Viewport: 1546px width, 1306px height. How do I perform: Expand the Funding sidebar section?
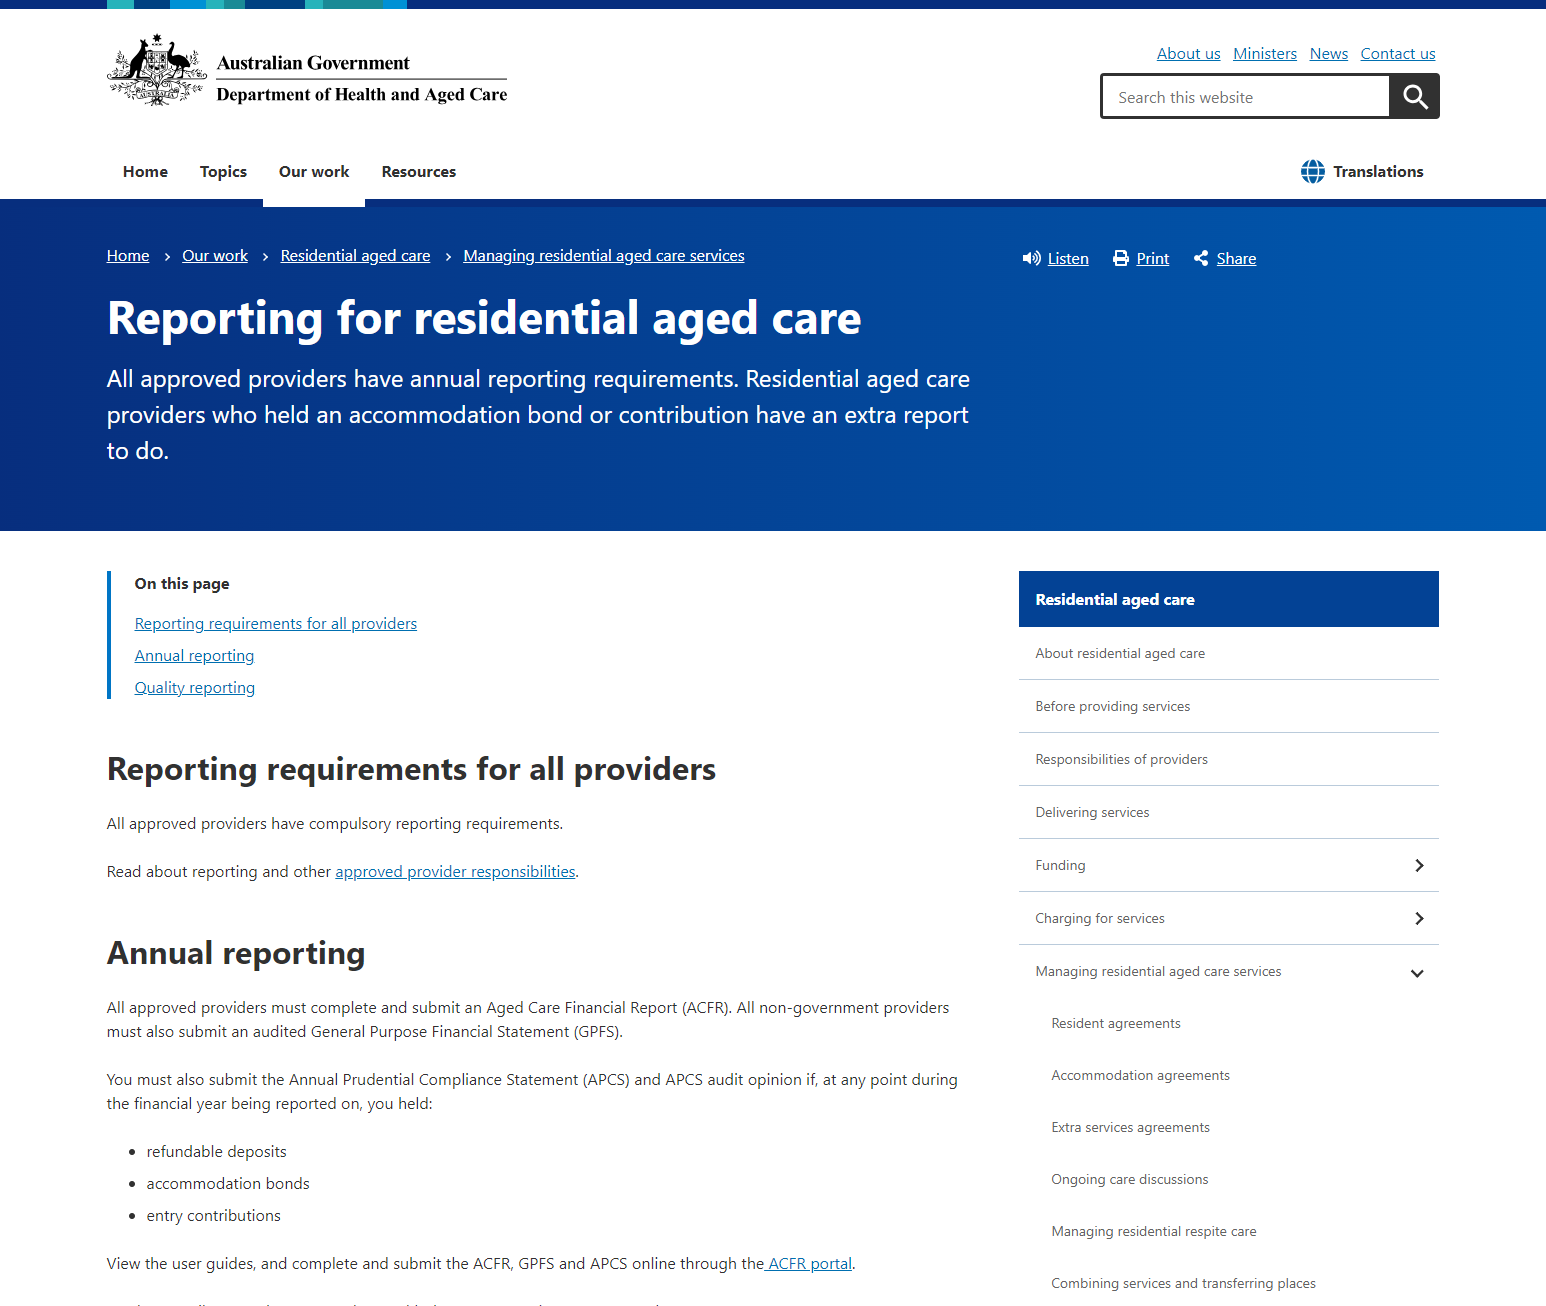click(x=1419, y=865)
